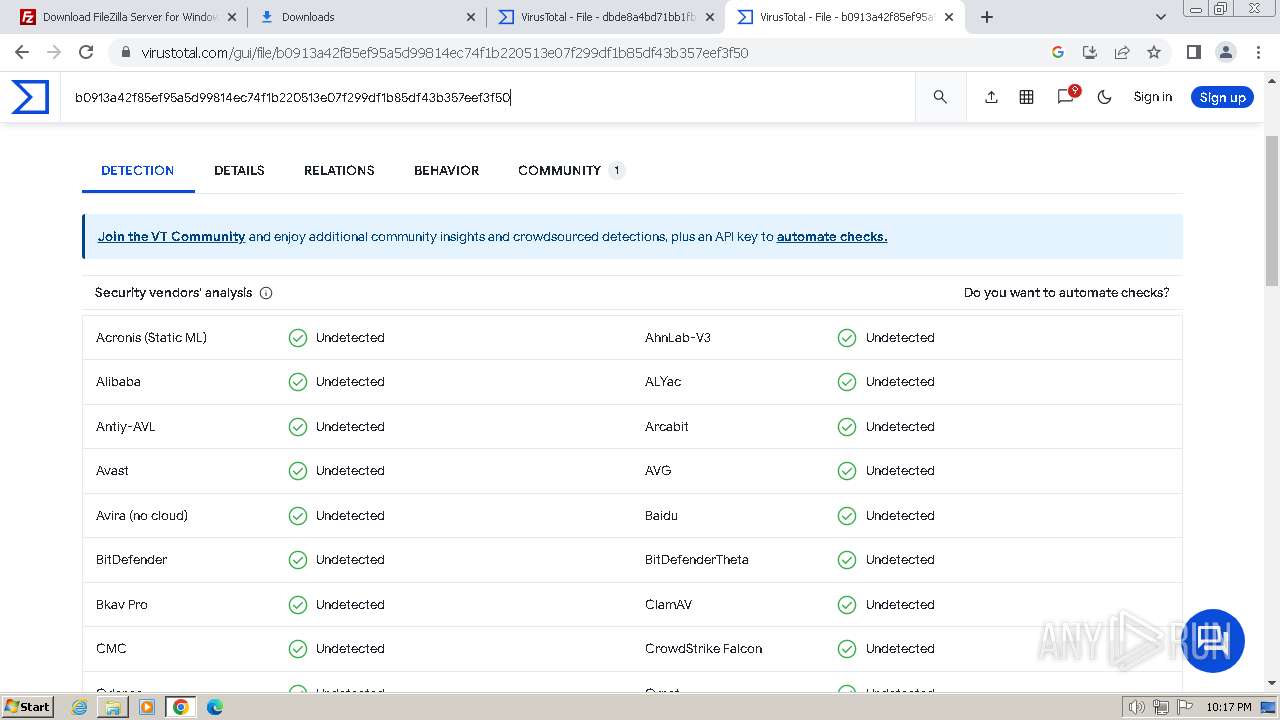Screen dimensions: 1280x720
Task: Click the AhnLab-V3 vendor name
Action: click(678, 338)
